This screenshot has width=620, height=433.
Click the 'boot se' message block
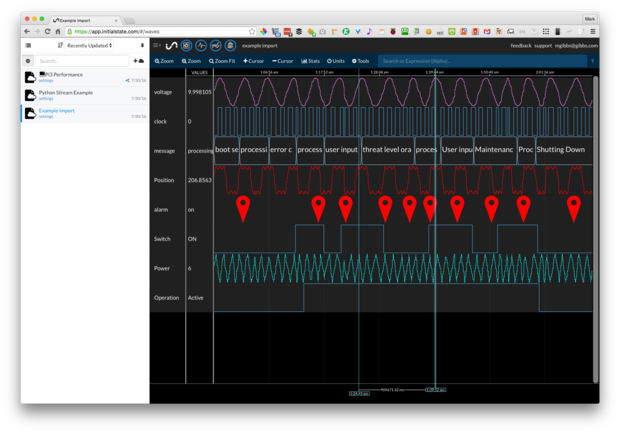click(x=227, y=150)
